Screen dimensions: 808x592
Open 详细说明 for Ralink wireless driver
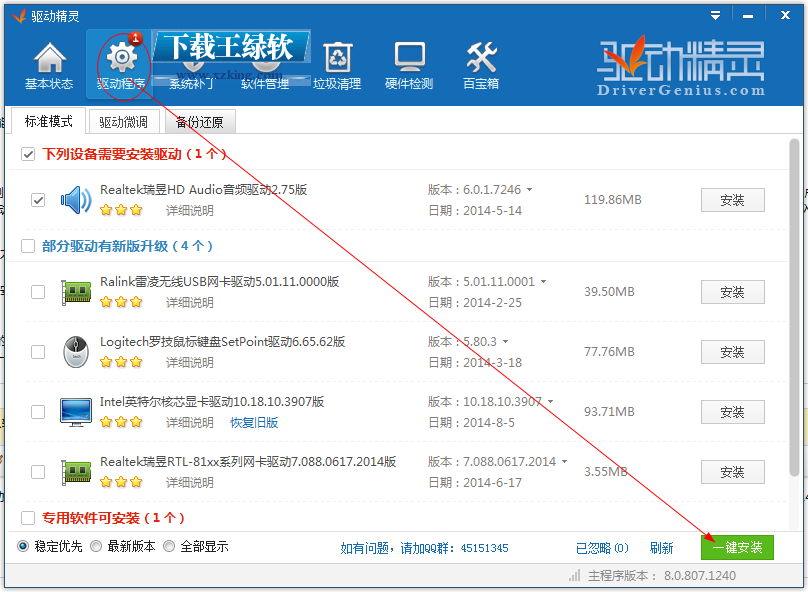[190, 302]
